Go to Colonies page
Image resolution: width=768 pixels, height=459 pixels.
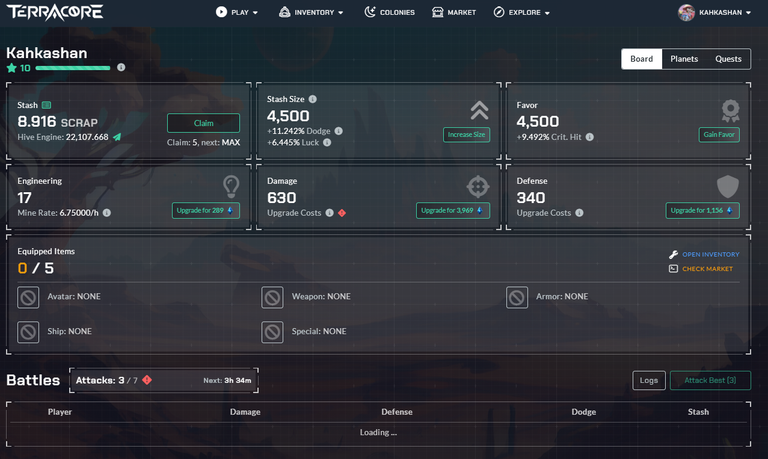point(389,12)
